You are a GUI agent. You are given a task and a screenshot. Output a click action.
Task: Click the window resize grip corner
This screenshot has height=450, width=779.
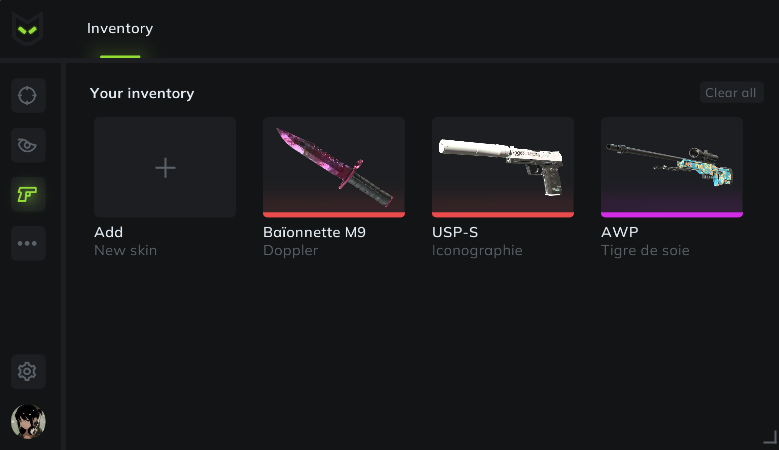pos(770,437)
